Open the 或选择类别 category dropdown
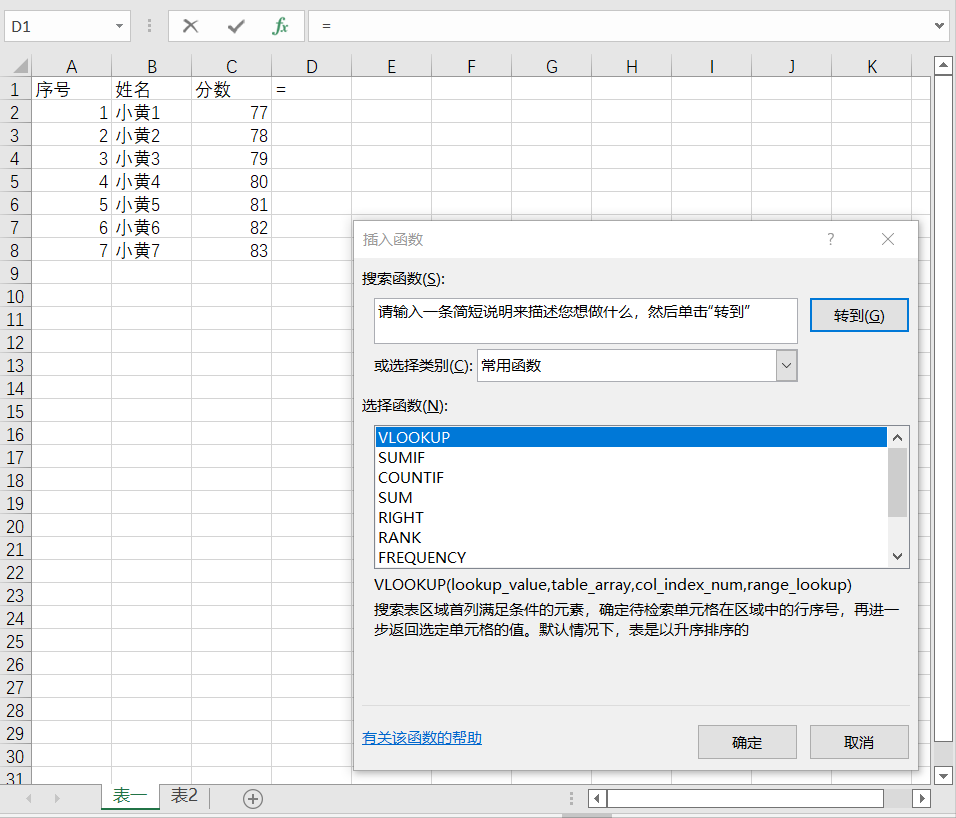The width and height of the screenshot is (956, 818). tap(787, 366)
